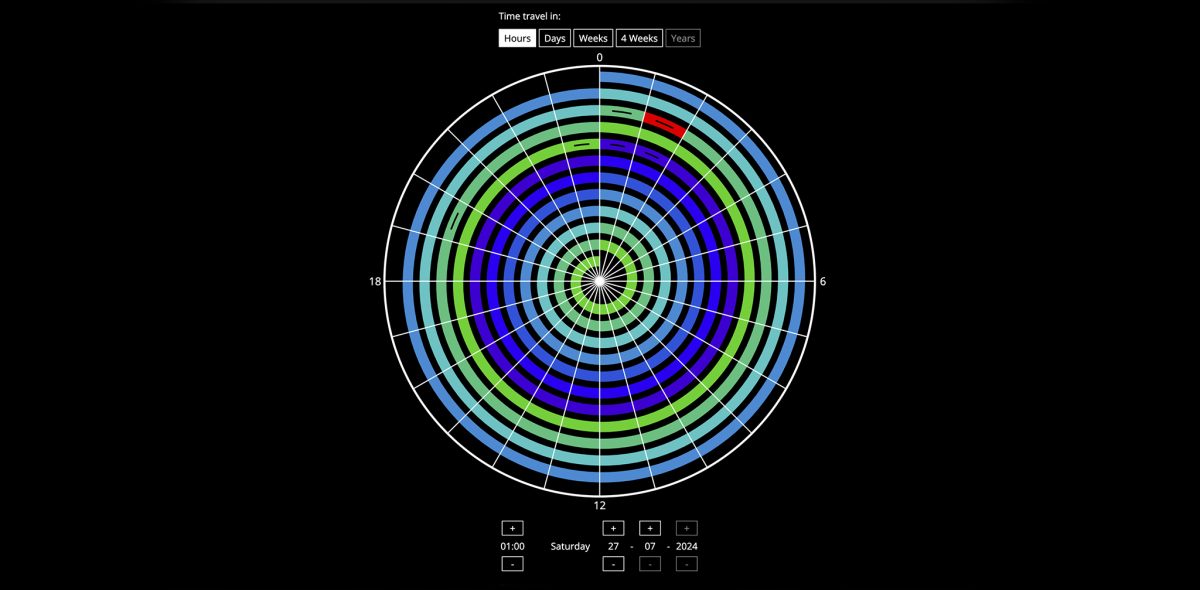Increase the hour with plus above 01:00
1200x590 pixels.
coord(512,528)
